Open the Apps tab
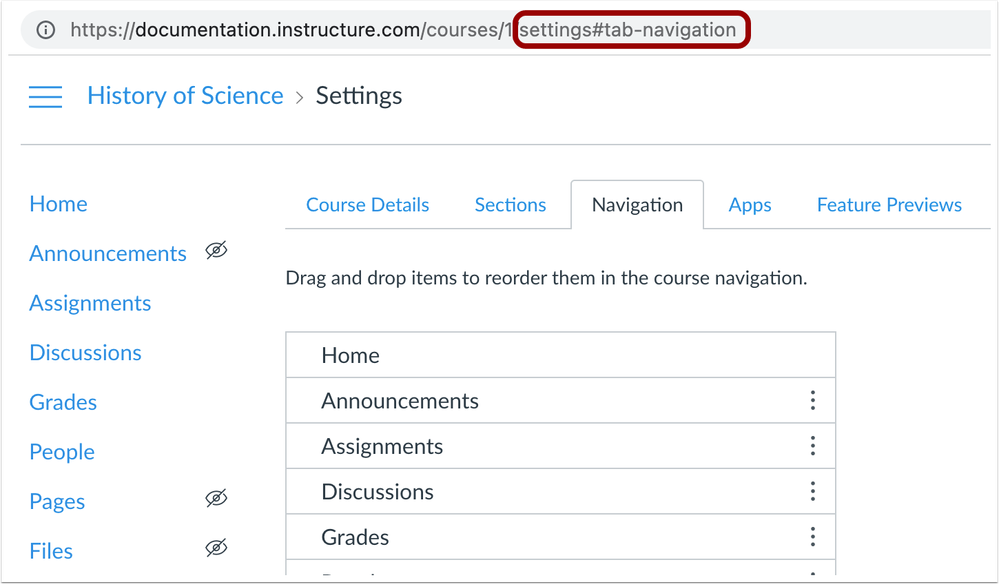 pos(750,205)
